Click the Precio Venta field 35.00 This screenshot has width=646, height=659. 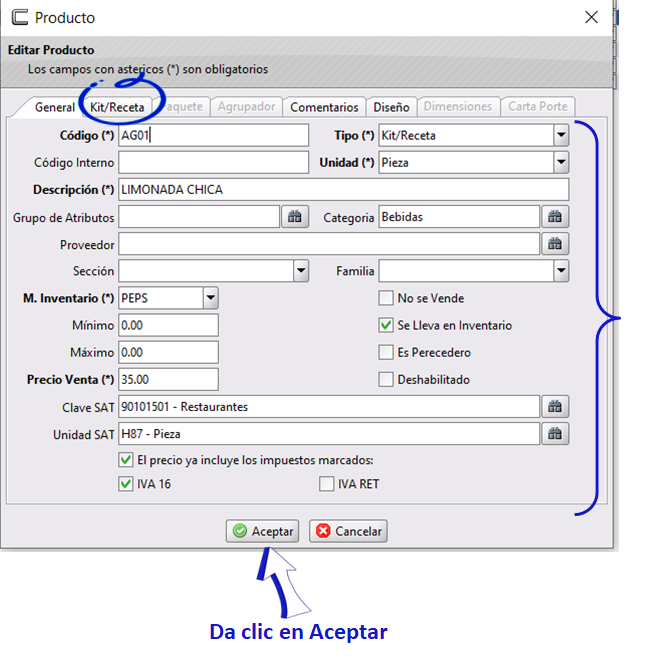point(169,379)
